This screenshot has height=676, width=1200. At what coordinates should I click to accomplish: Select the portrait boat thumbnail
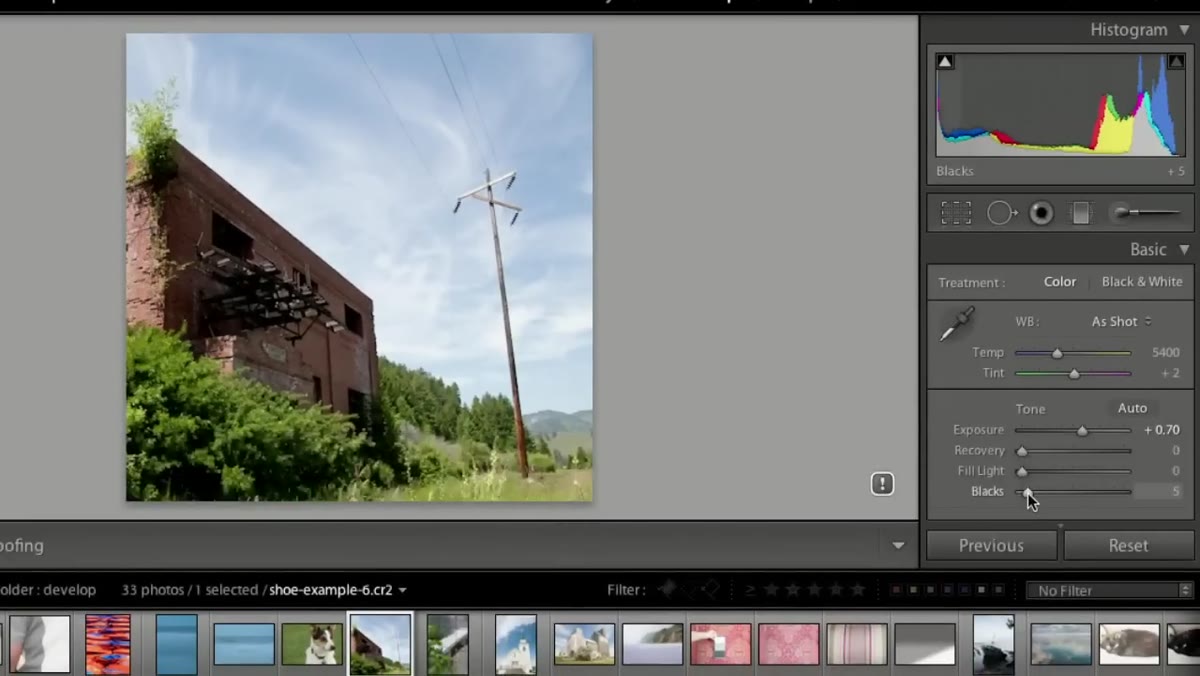pyautogui.click(x=993, y=644)
